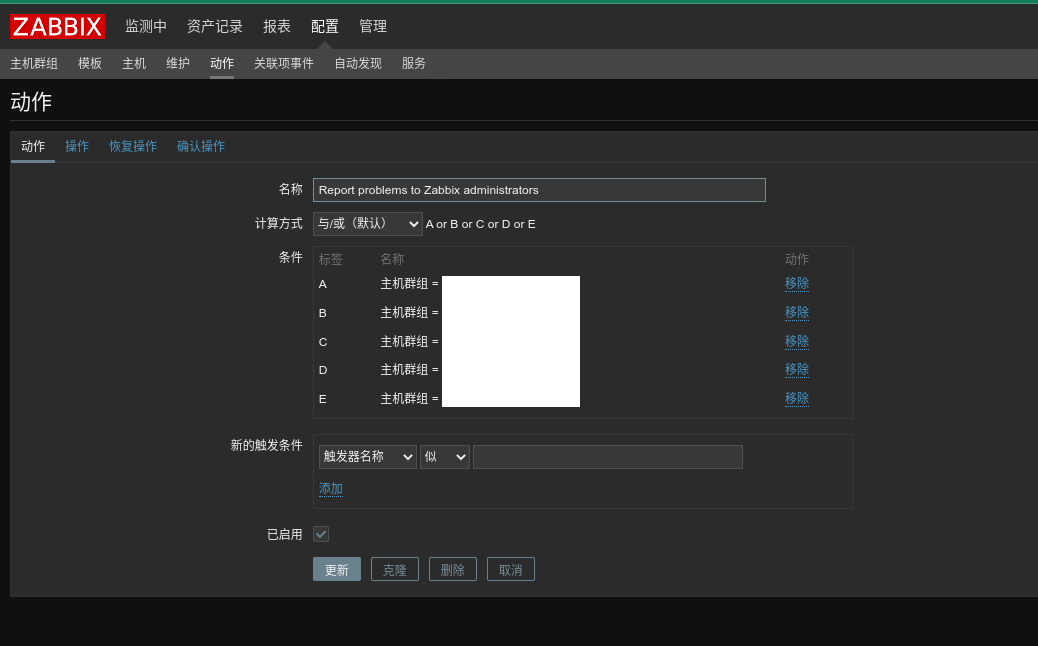Switch to the 恢复操作 tab
This screenshot has width=1038, height=646.
coord(132,146)
